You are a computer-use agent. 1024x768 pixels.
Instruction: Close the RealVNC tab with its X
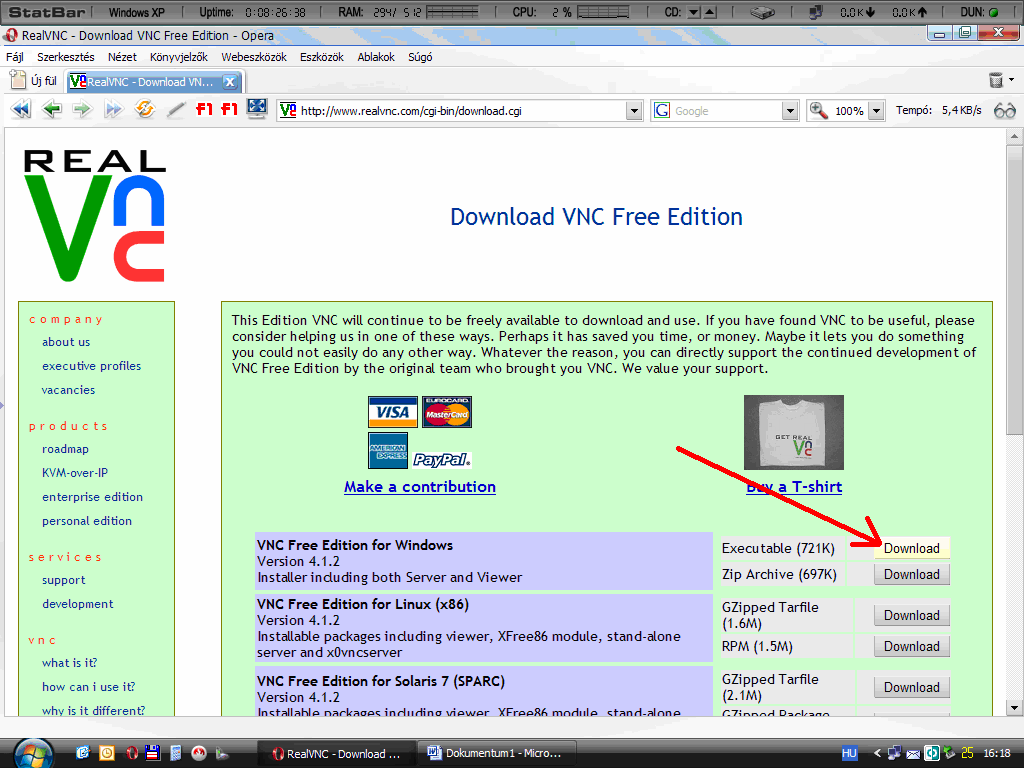tap(229, 82)
